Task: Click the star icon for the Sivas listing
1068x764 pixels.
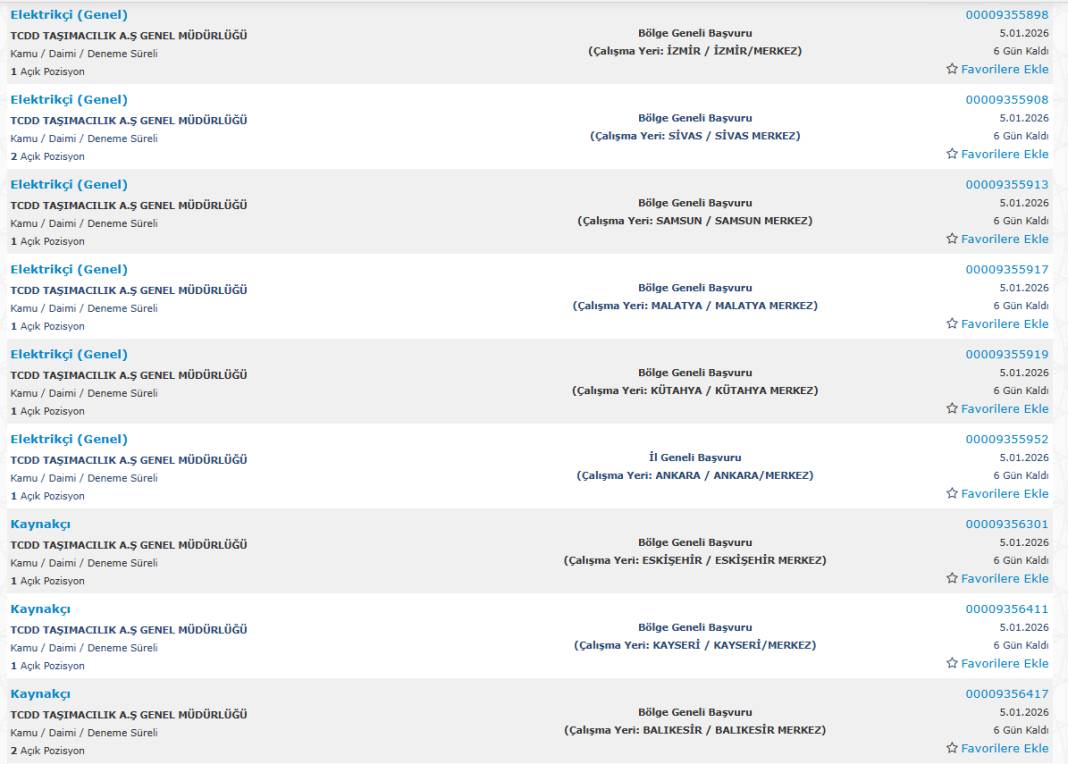Action: click(x=952, y=154)
